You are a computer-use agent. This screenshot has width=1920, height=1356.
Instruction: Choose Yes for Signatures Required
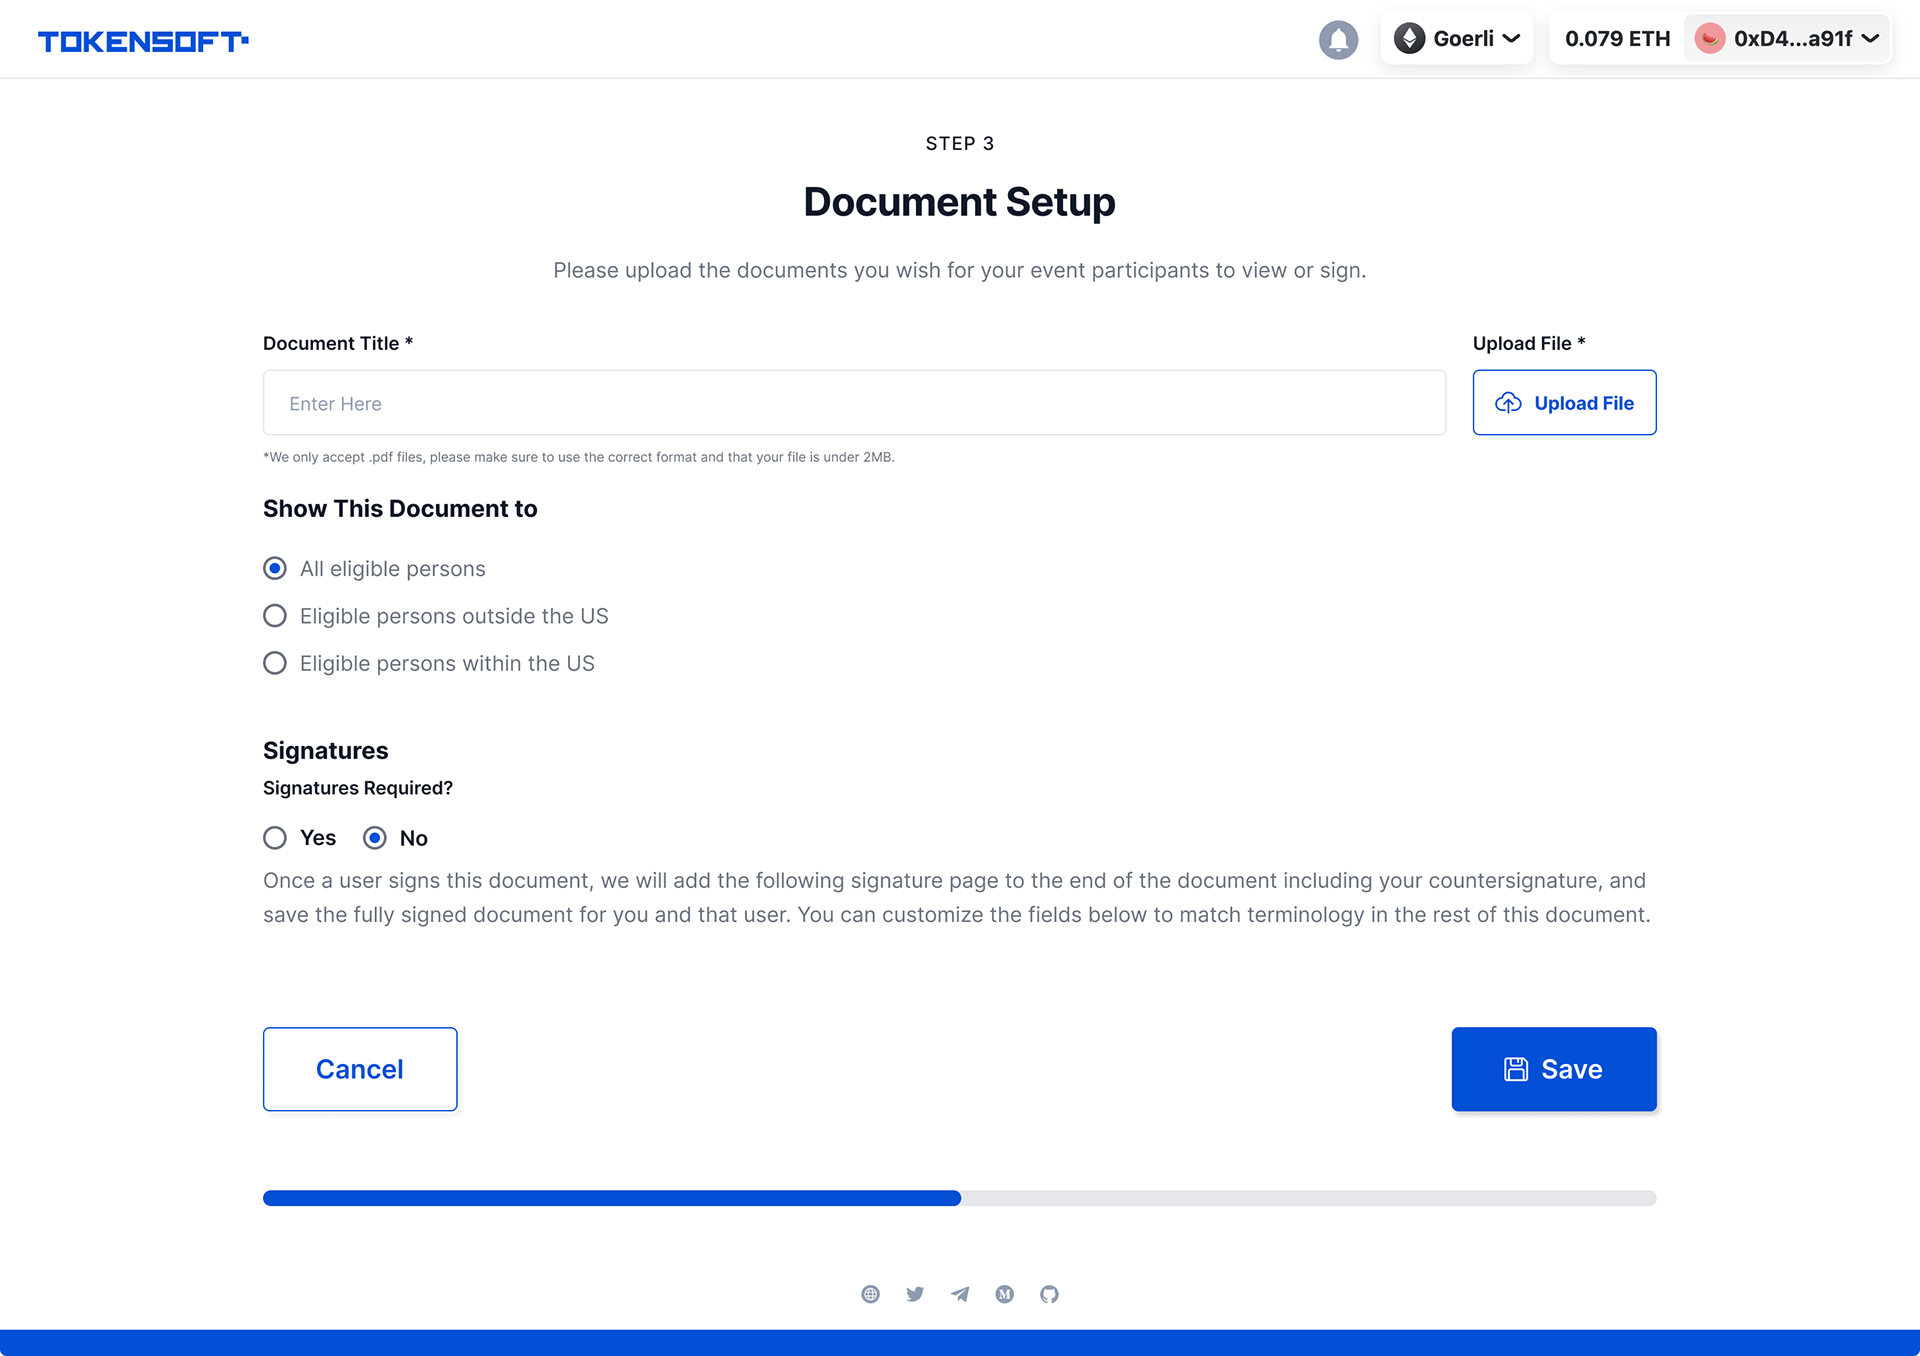pyautogui.click(x=275, y=838)
